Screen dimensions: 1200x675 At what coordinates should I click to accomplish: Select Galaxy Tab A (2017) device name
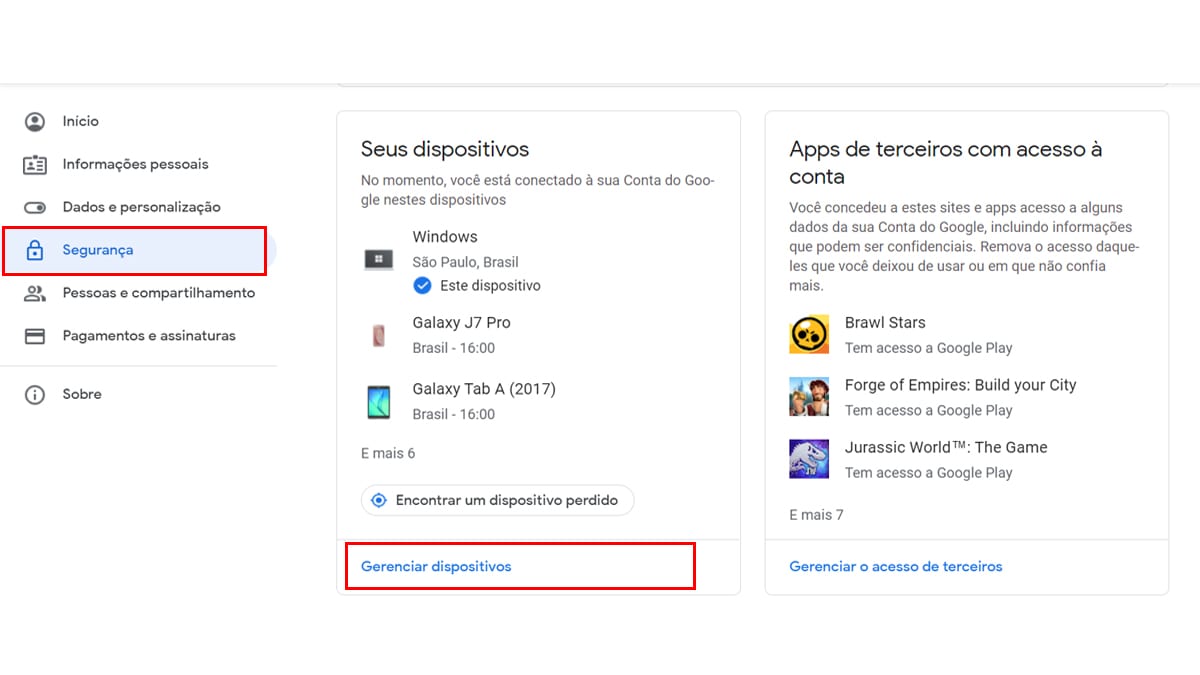point(484,389)
